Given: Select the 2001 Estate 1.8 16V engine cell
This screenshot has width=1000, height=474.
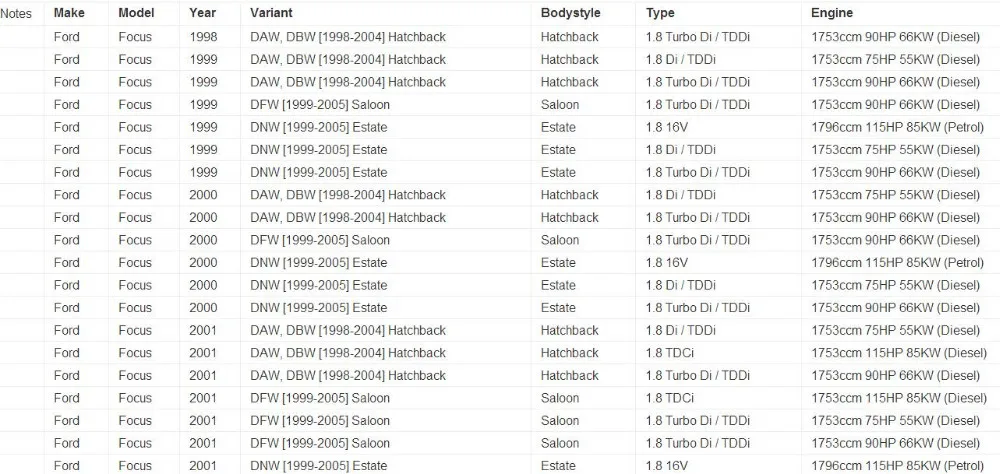Looking at the screenshot, I should [x=897, y=466].
